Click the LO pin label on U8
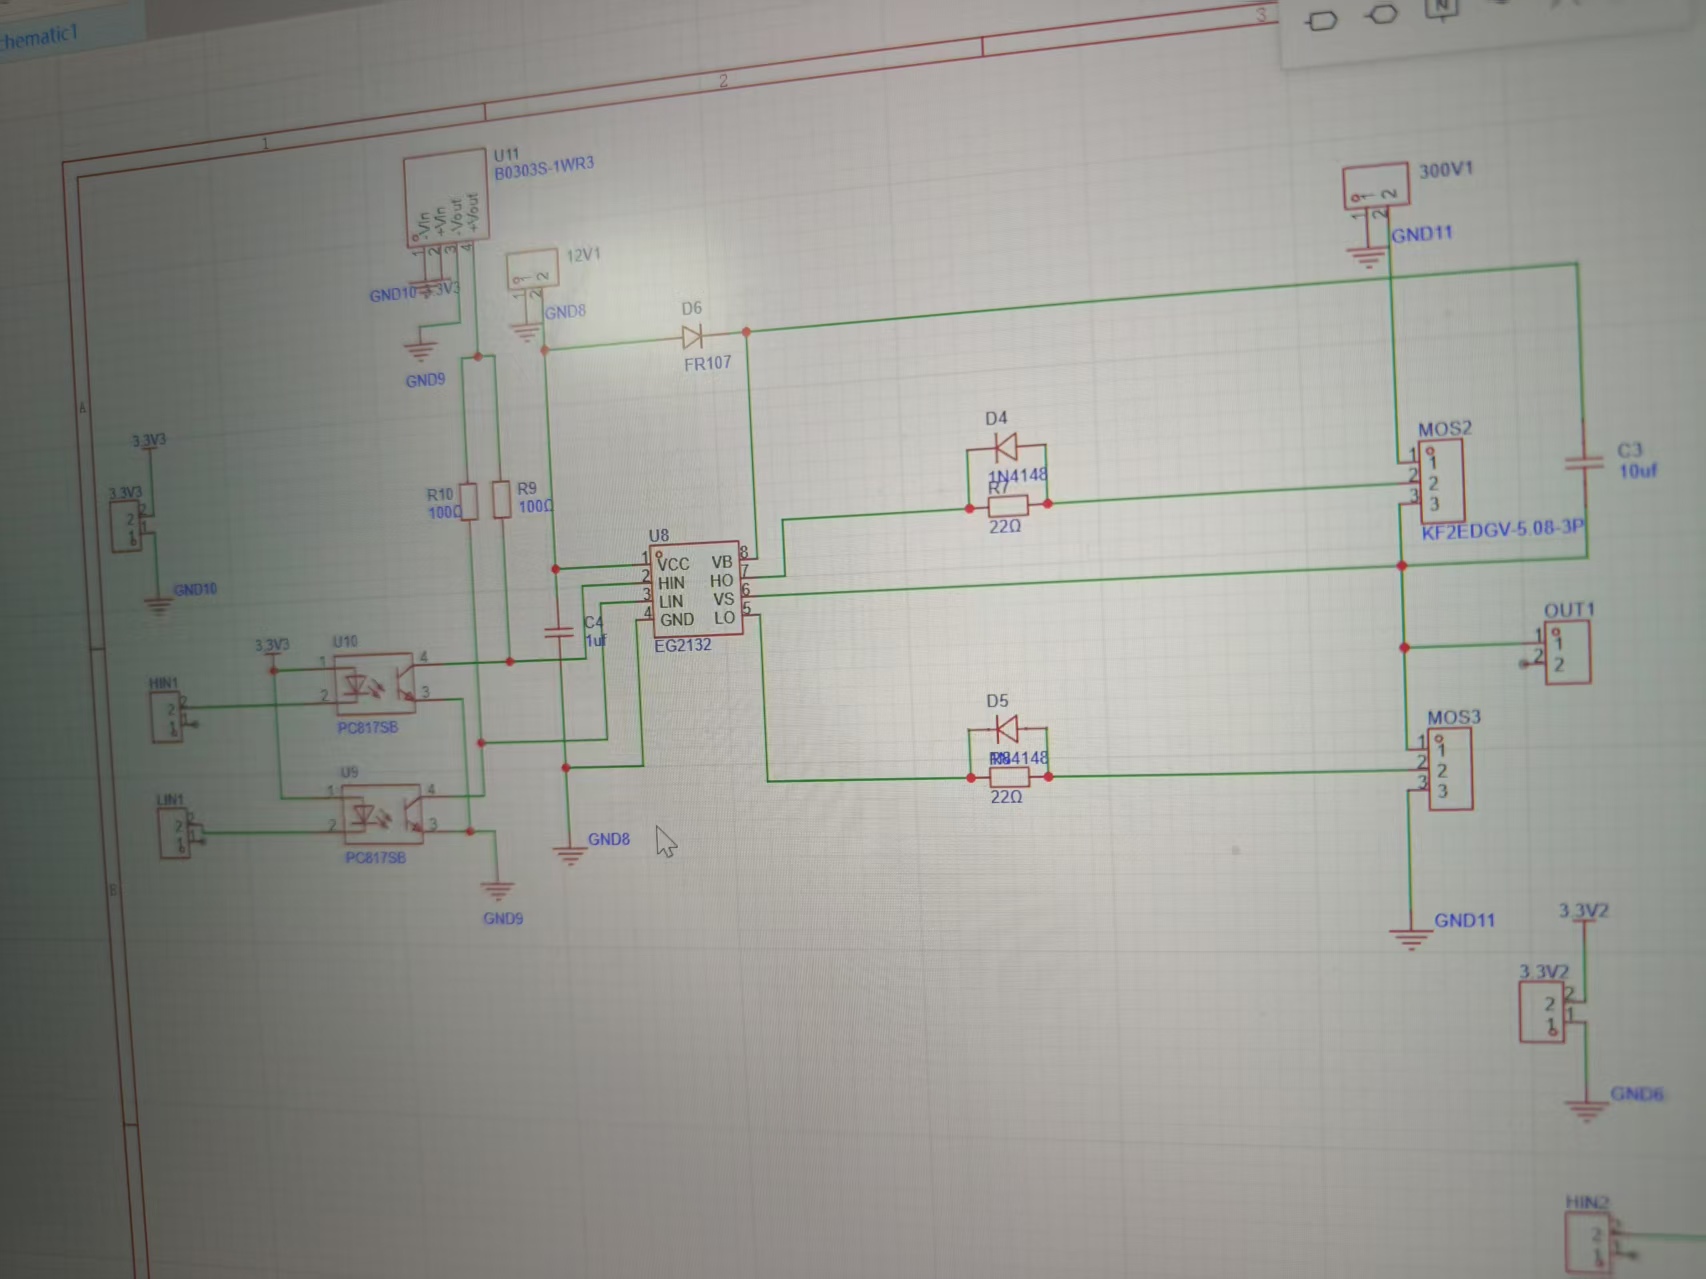This screenshot has width=1706, height=1279. (724, 618)
